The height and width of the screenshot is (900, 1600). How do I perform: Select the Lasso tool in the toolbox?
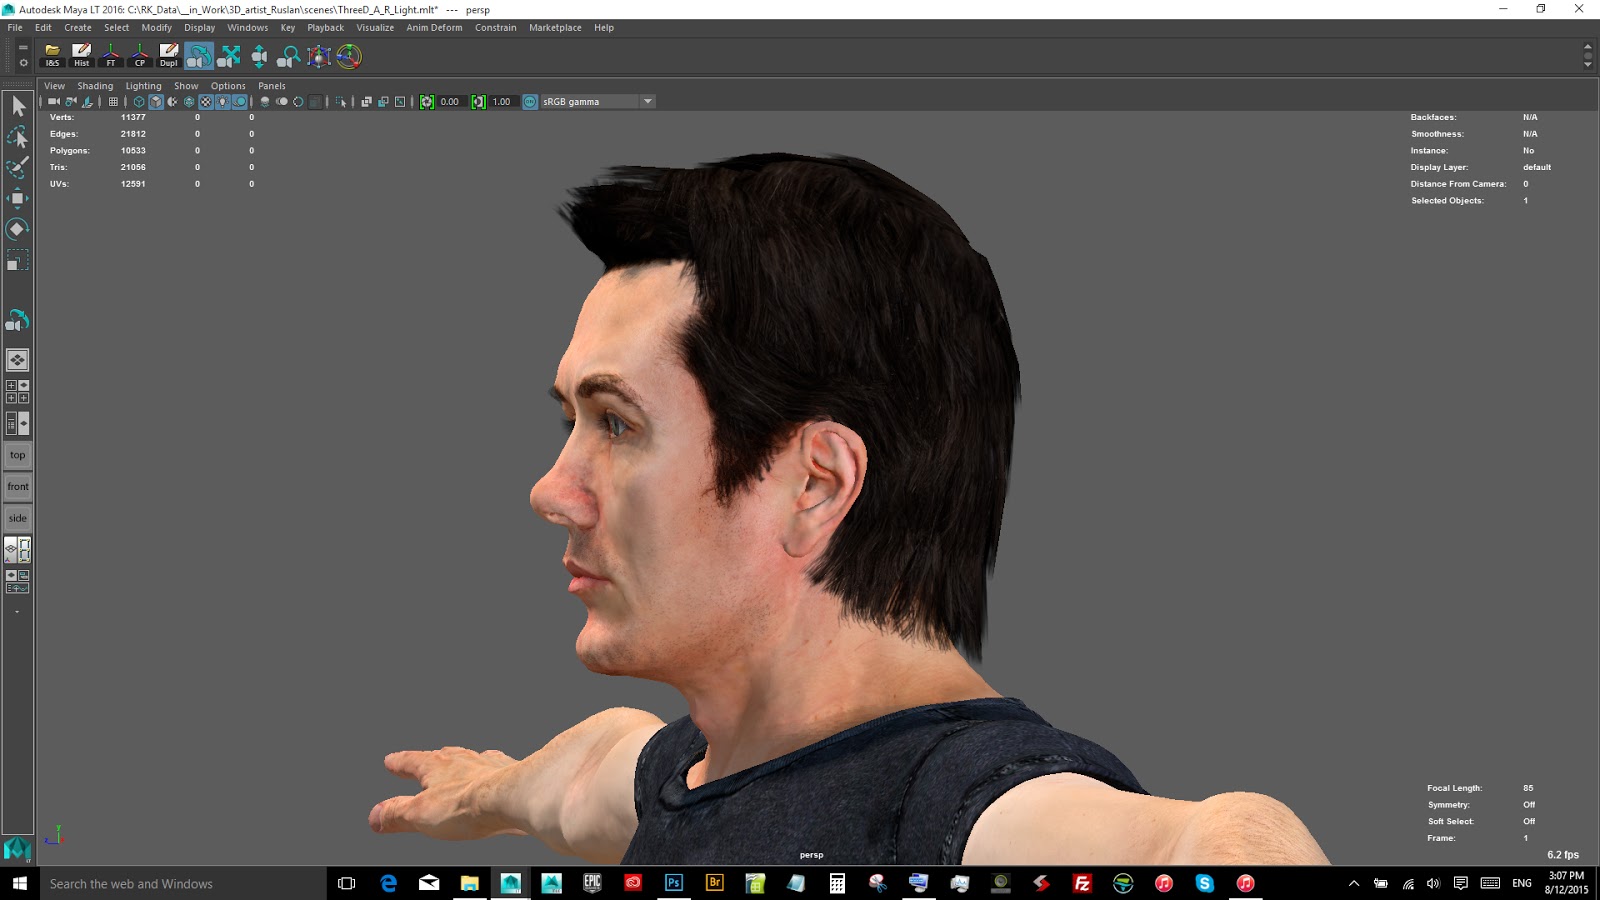click(17, 137)
